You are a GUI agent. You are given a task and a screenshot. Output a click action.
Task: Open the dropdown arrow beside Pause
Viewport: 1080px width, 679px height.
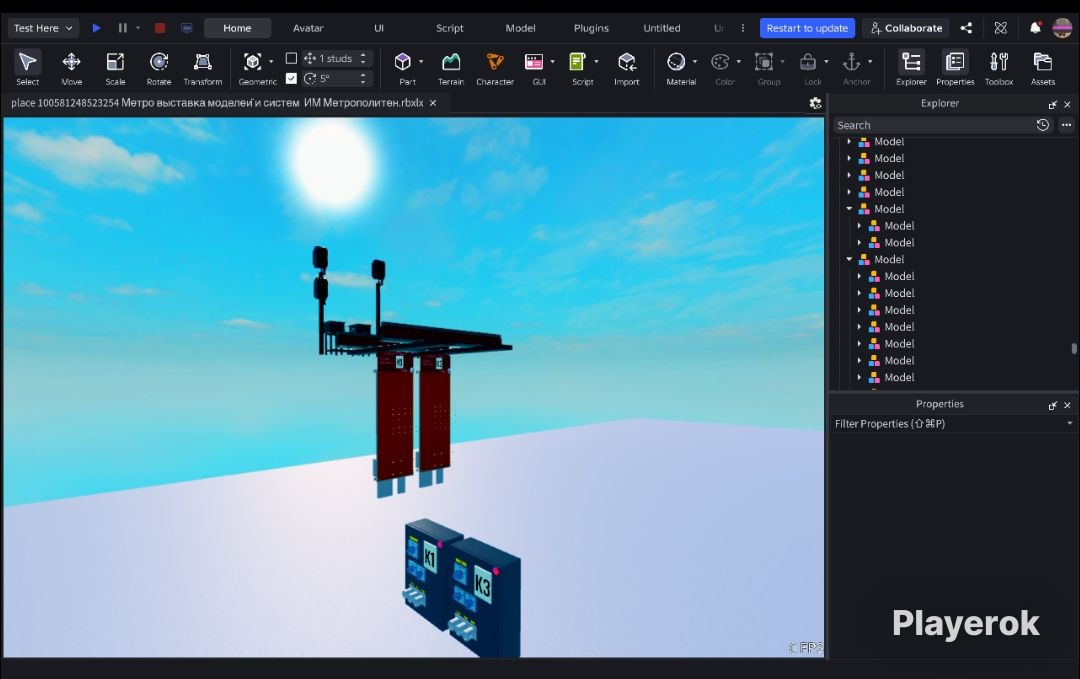coord(138,28)
